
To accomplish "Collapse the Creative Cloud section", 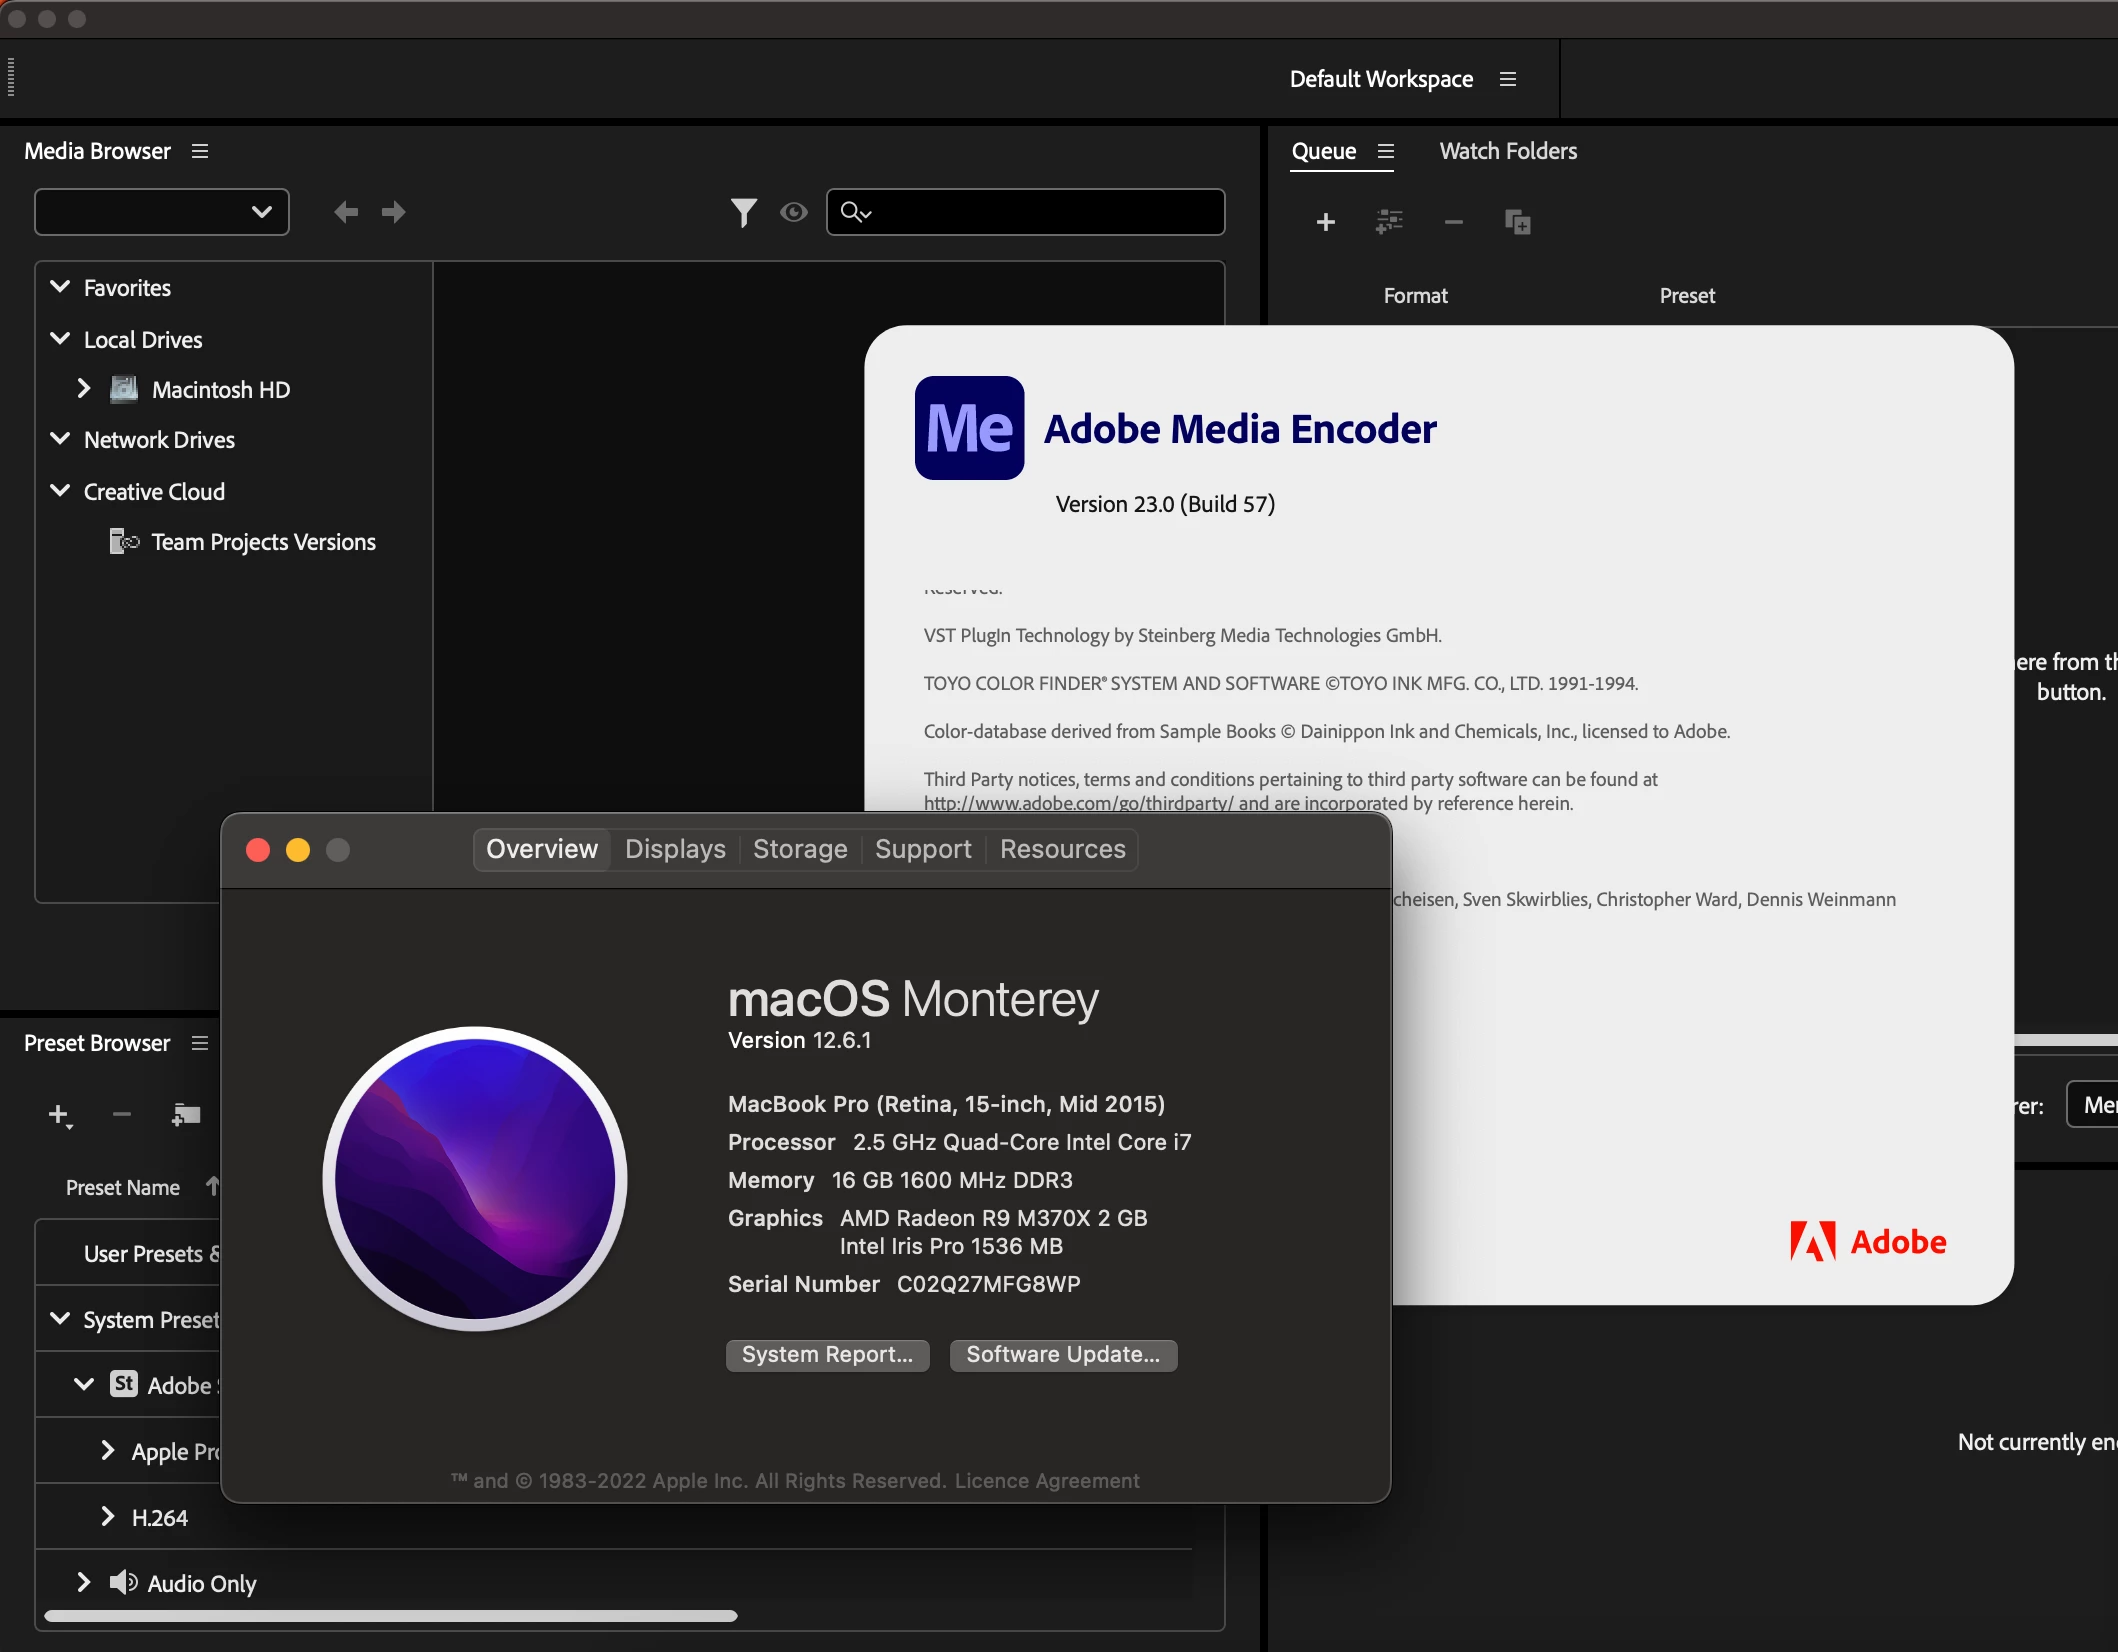I will pyautogui.click(x=60, y=491).
